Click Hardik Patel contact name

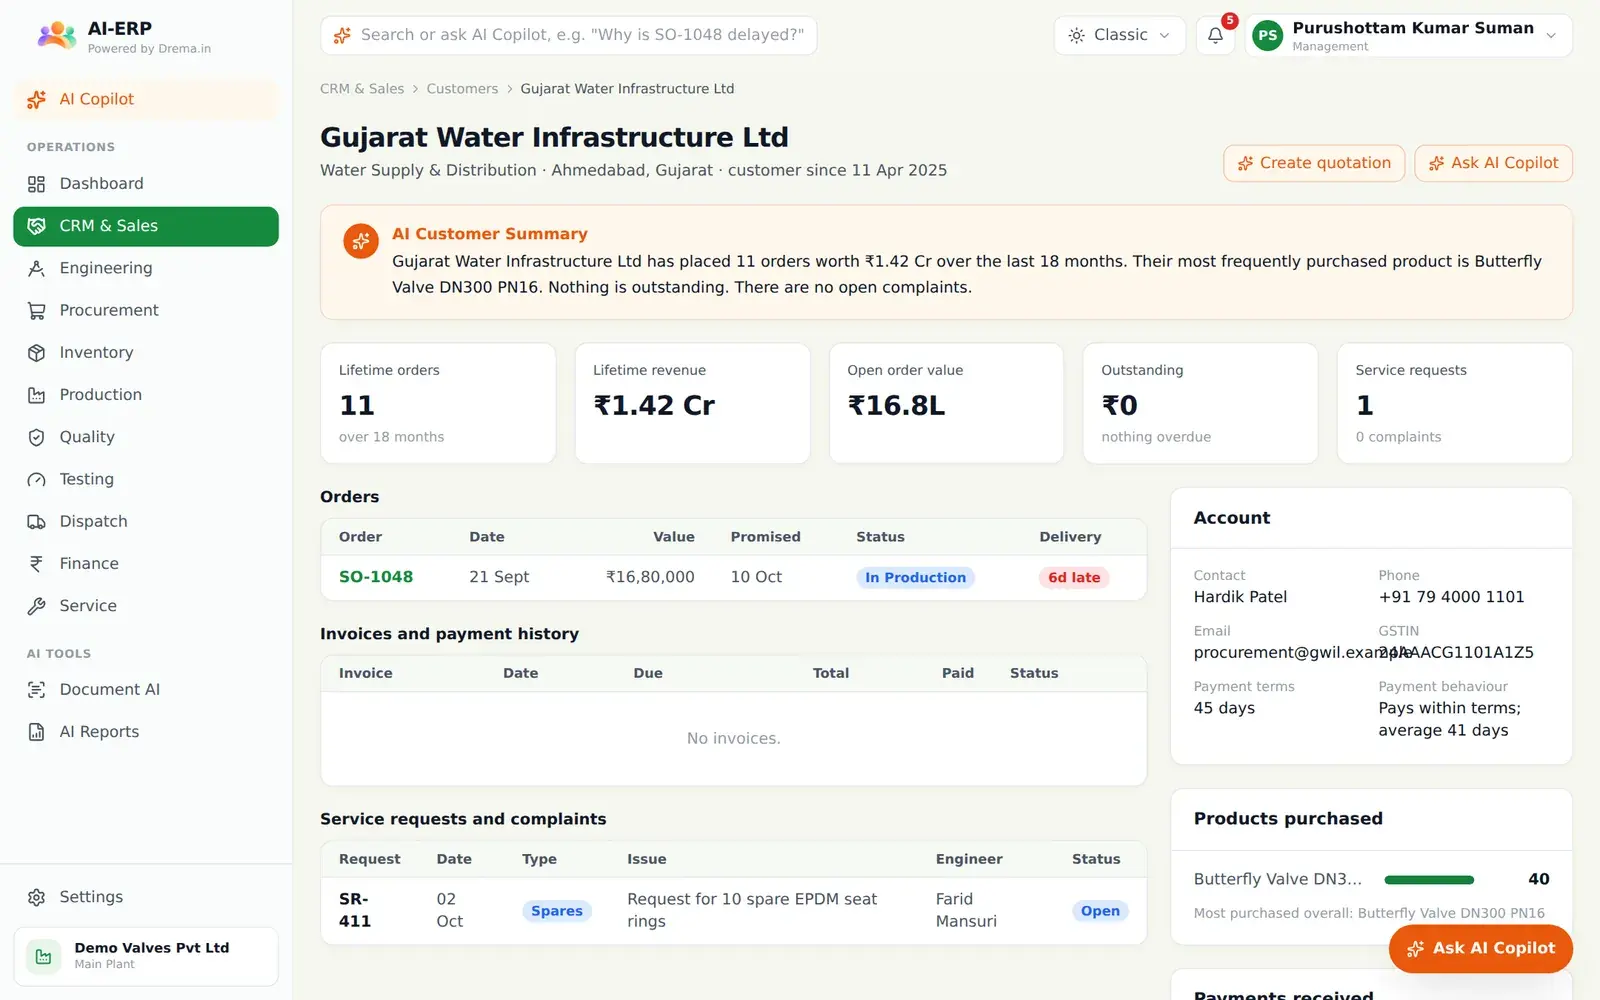tap(1240, 597)
